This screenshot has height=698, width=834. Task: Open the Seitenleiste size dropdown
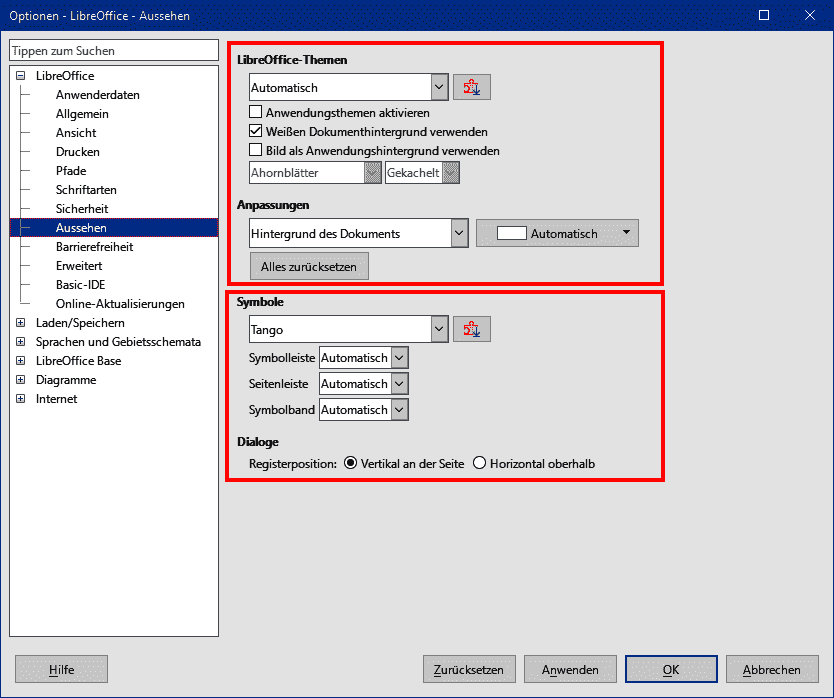click(364, 384)
